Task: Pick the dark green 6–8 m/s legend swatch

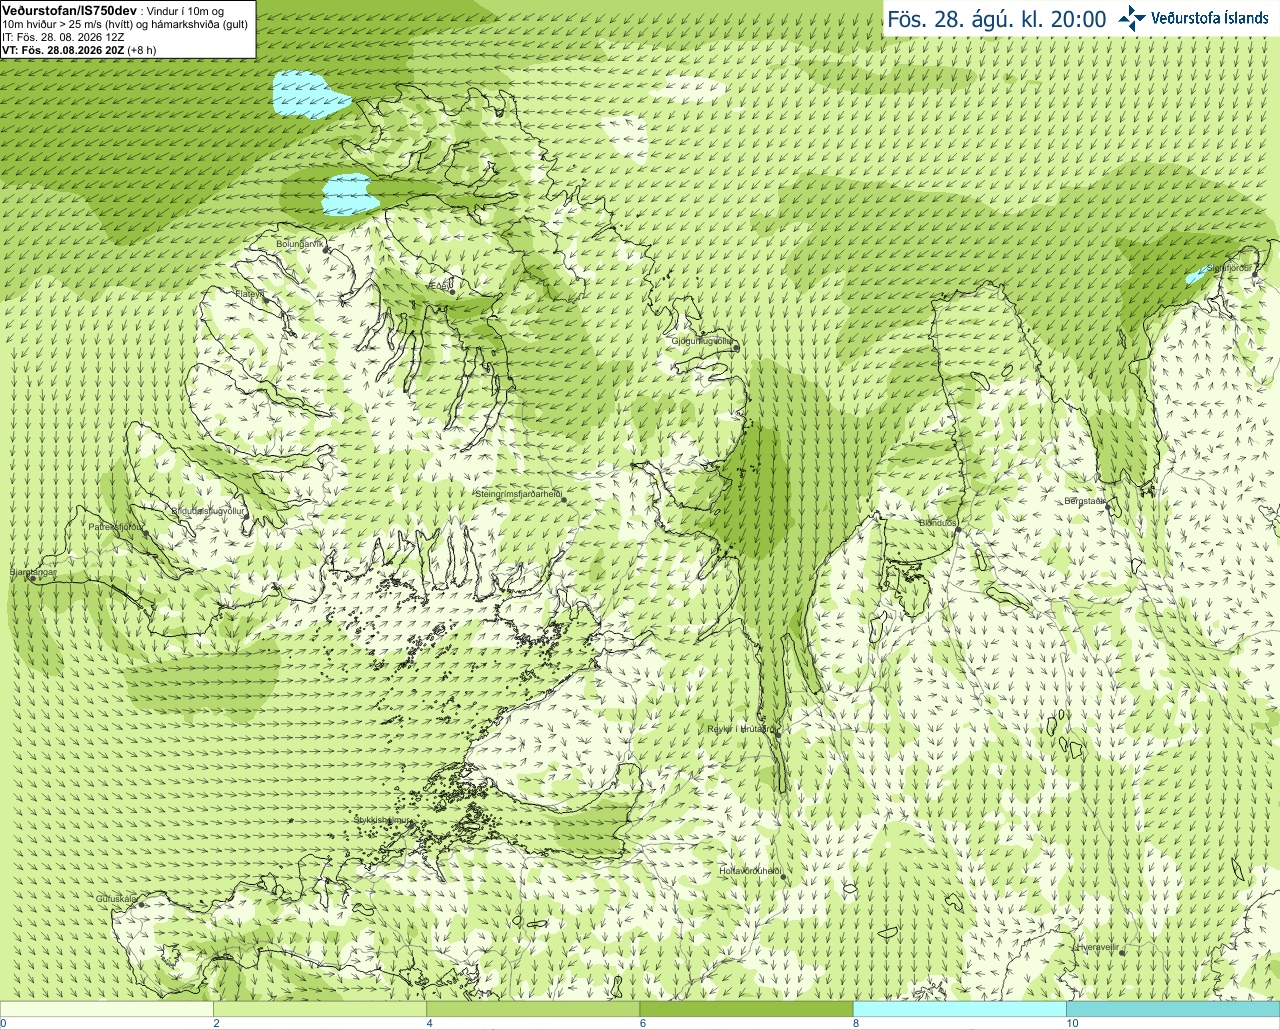Action: (x=746, y=1009)
